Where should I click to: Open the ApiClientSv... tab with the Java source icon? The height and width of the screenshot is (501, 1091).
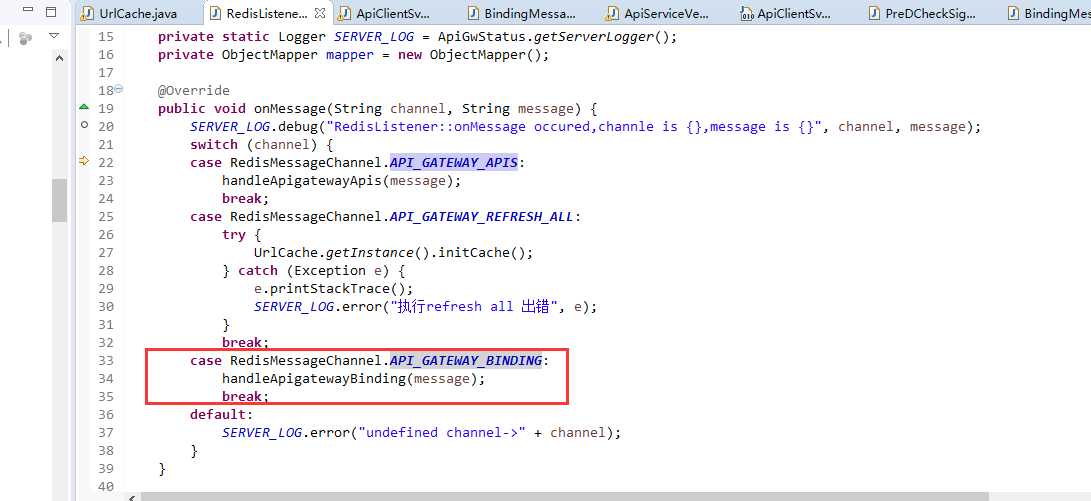click(x=384, y=13)
